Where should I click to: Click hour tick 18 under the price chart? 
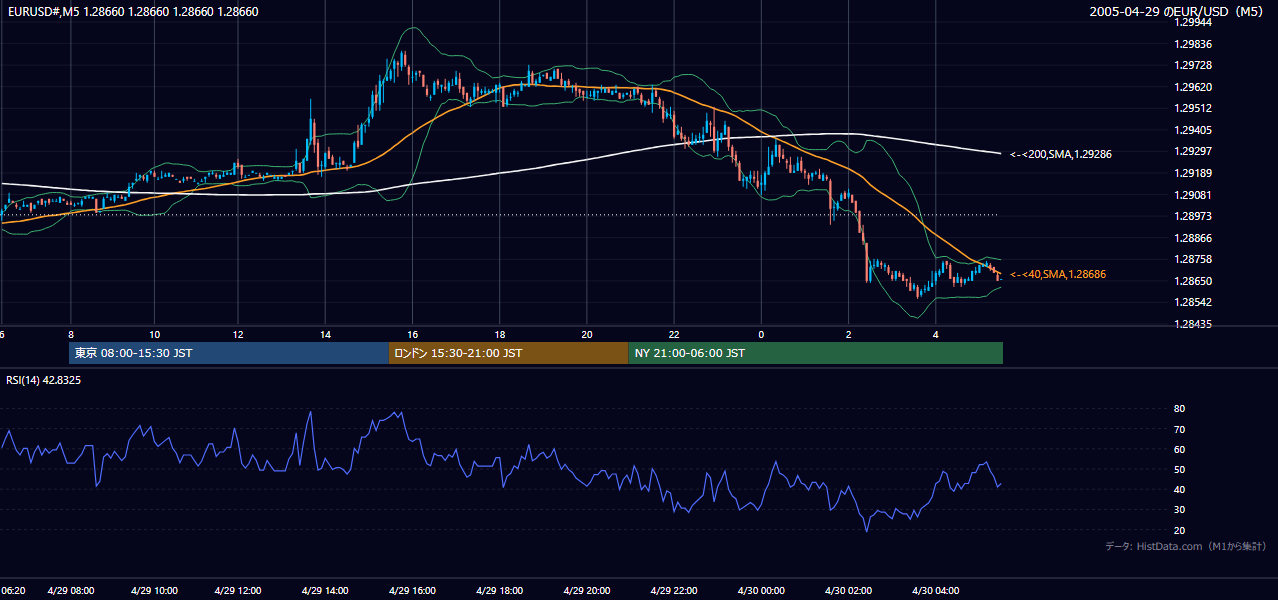tap(499, 334)
